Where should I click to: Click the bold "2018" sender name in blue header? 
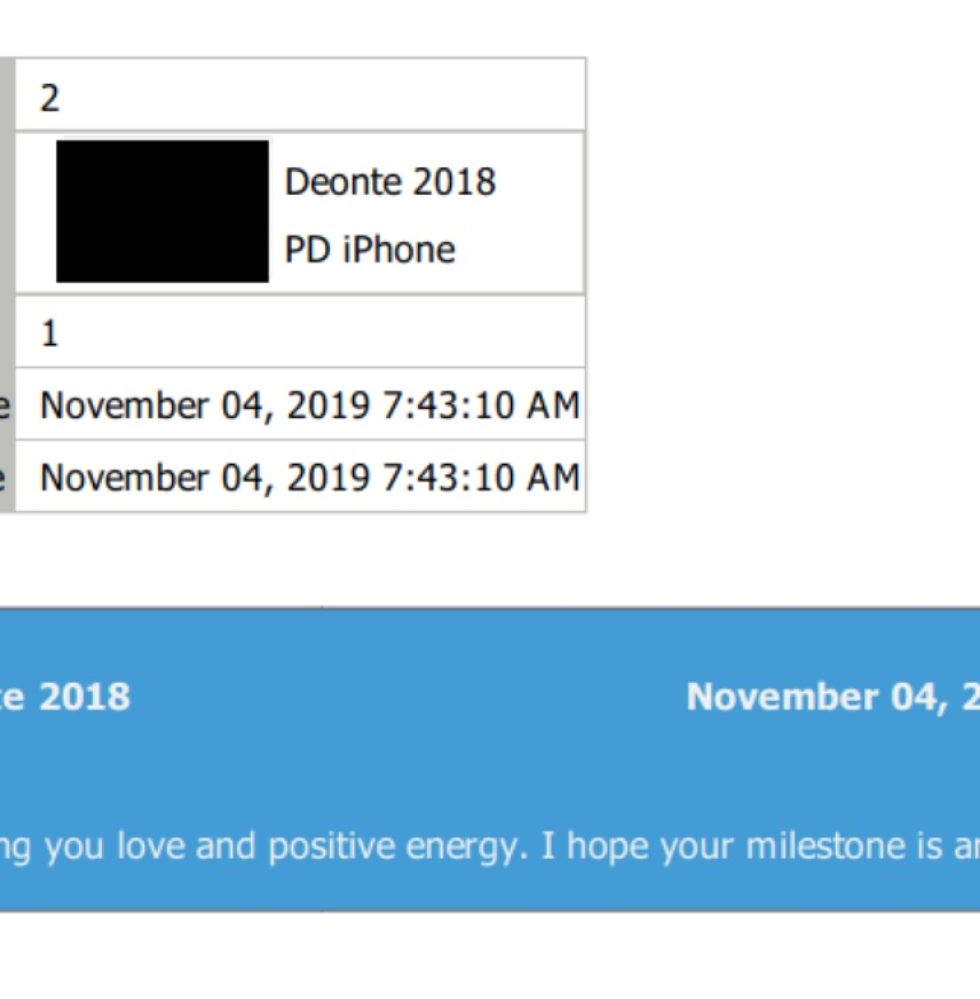[85, 696]
